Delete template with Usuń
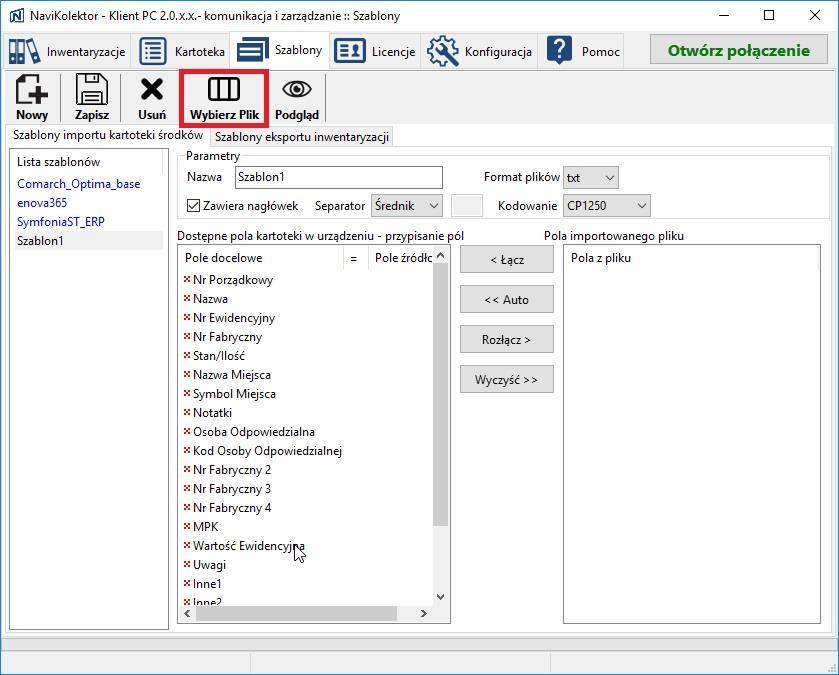This screenshot has height=675, width=839. pyautogui.click(x=152, y=97)
